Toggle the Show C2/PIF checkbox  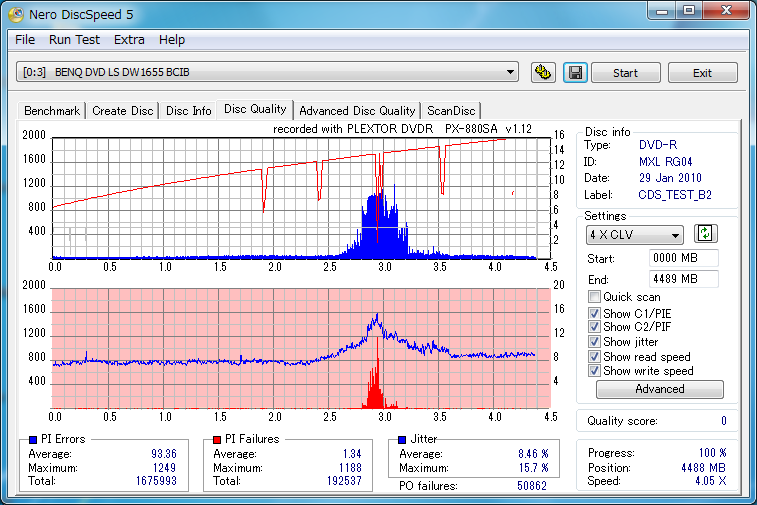(595, 327)
